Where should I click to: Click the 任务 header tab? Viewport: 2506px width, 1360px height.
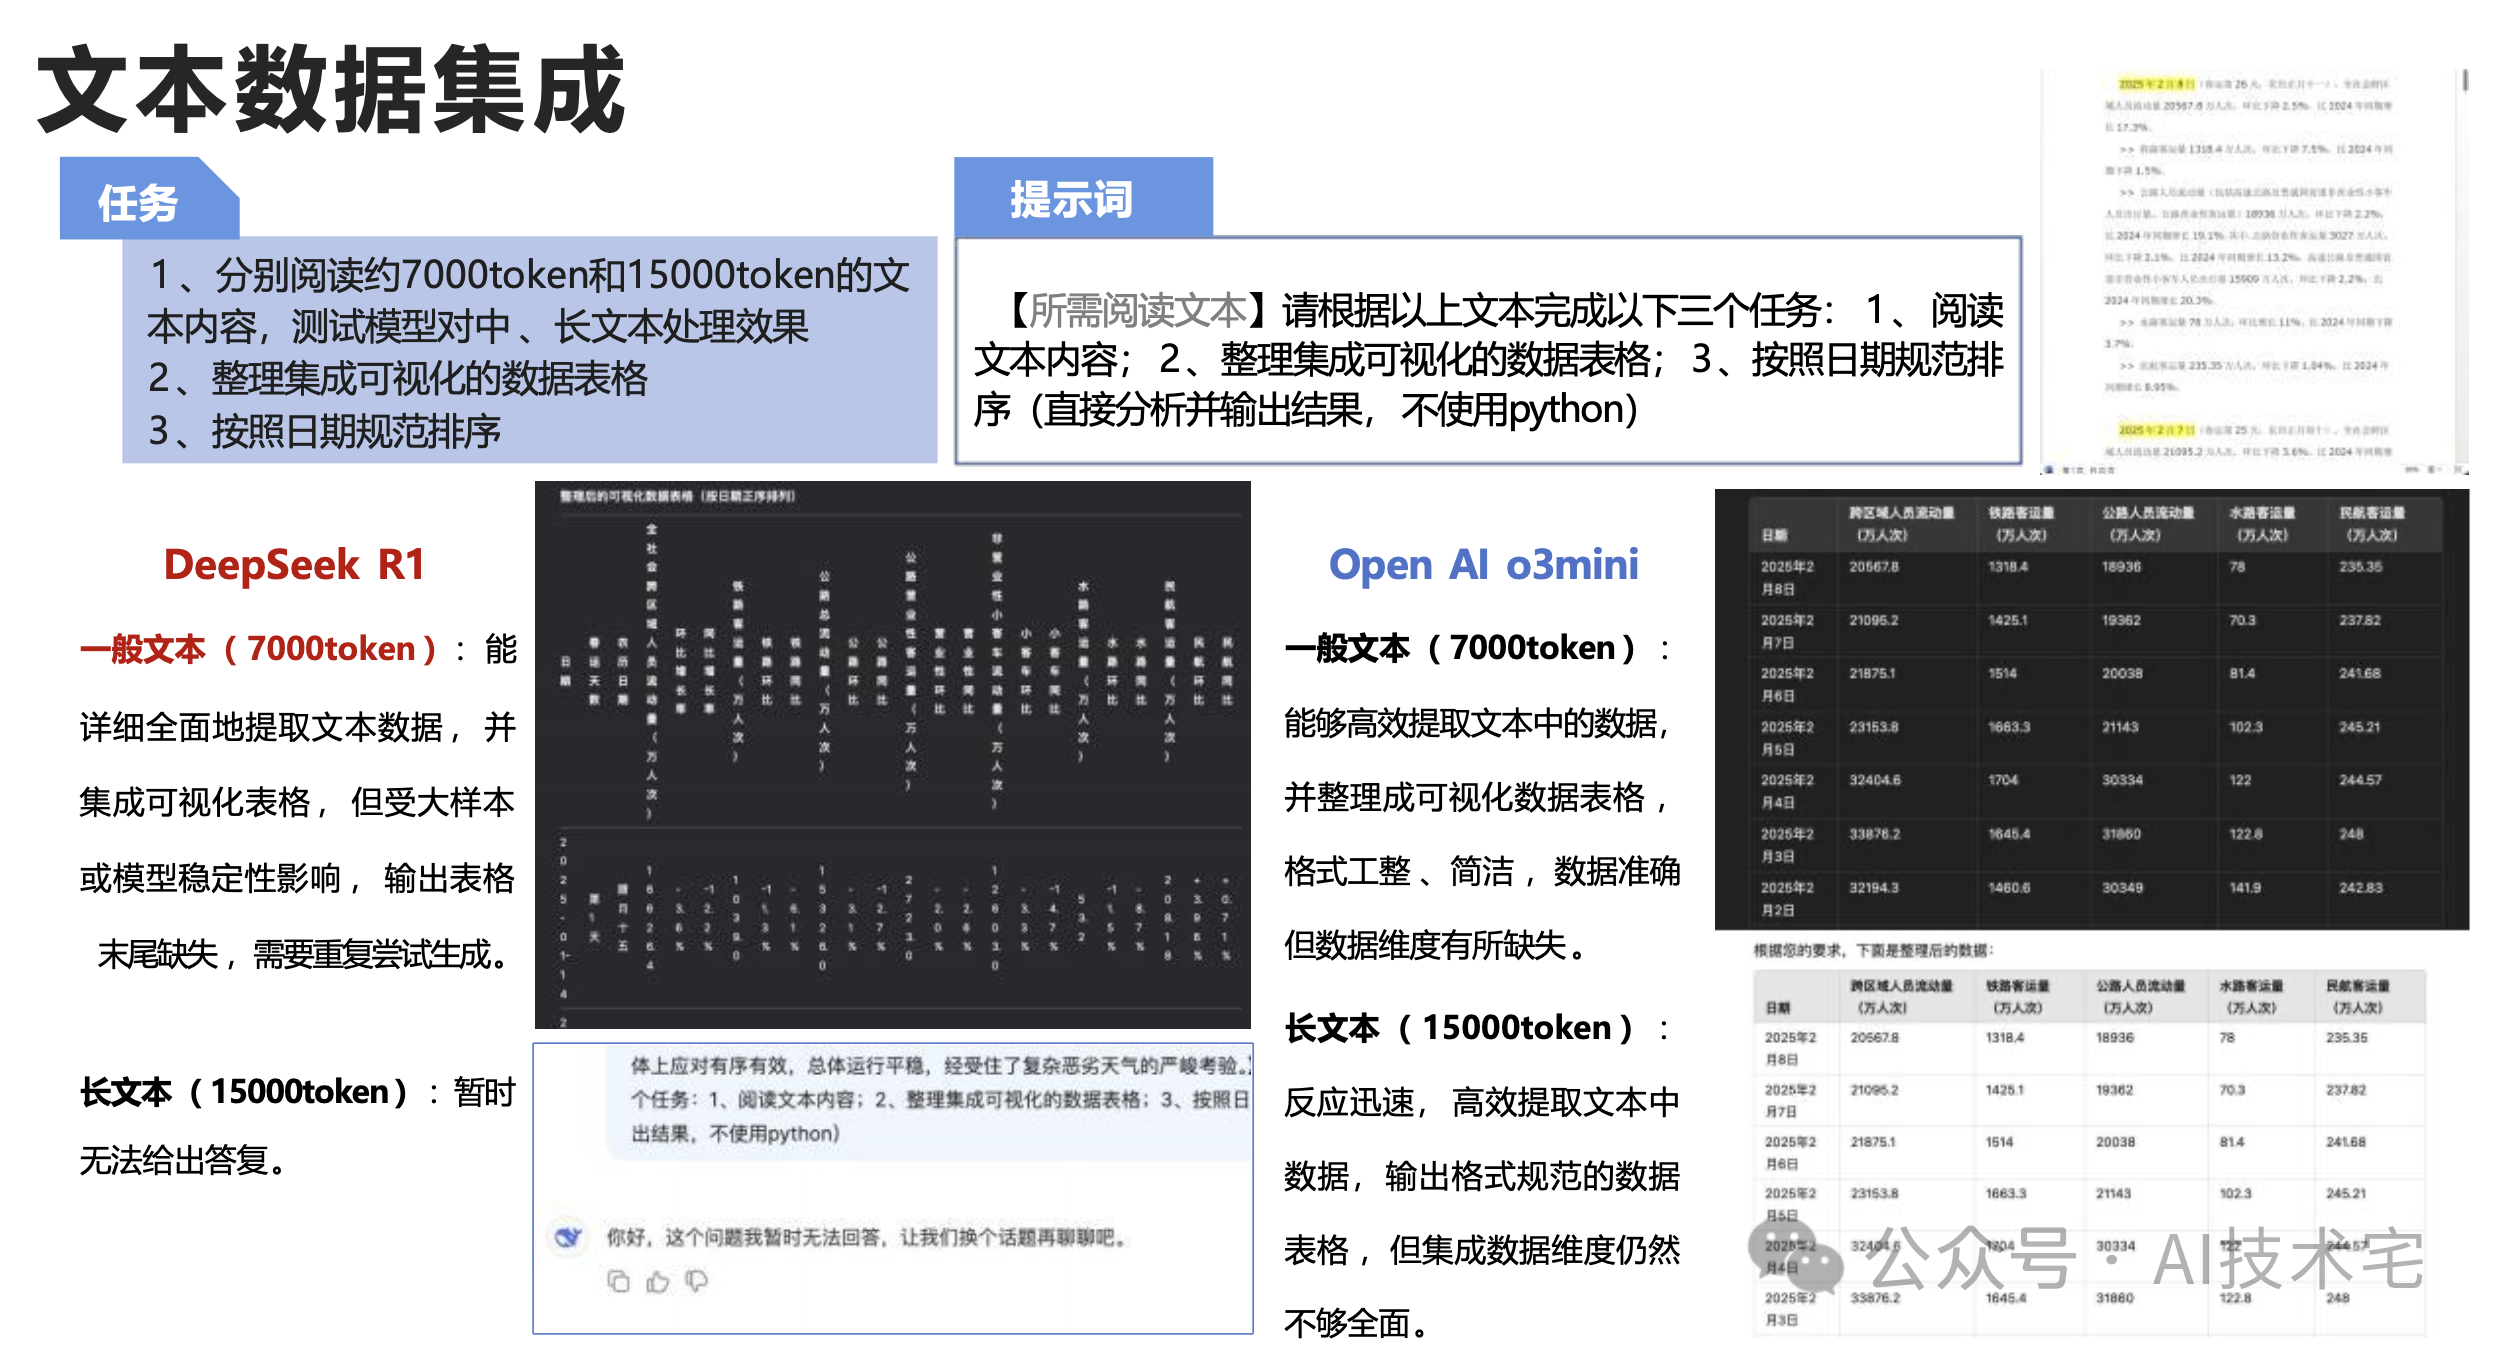click(x=149, y=198)
